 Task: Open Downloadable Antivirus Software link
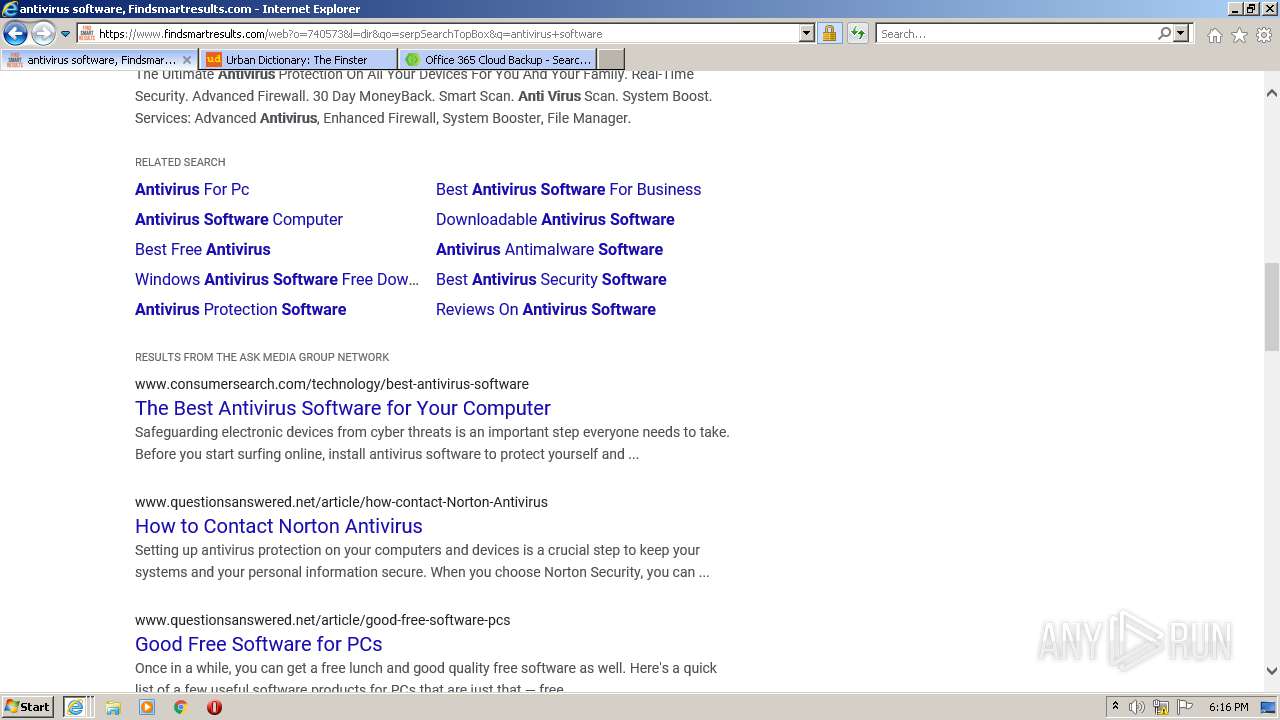click(555, 219)
